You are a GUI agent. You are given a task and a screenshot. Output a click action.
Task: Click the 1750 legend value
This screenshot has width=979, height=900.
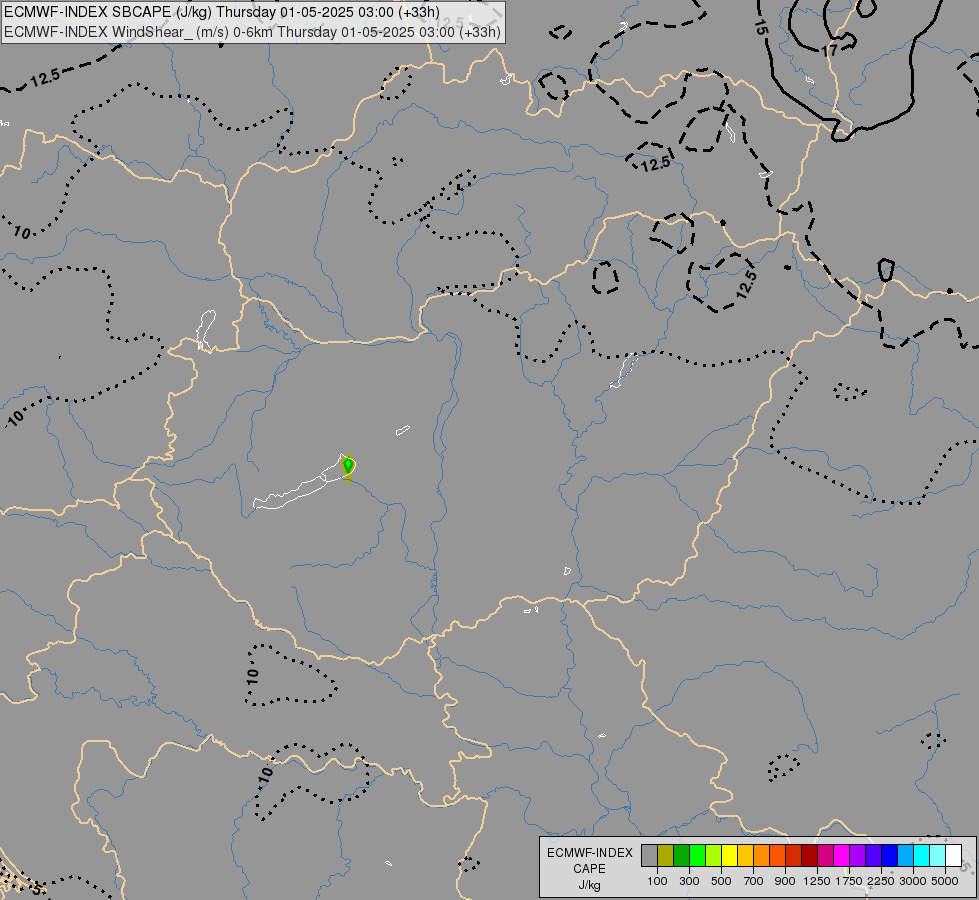point(849,881)
